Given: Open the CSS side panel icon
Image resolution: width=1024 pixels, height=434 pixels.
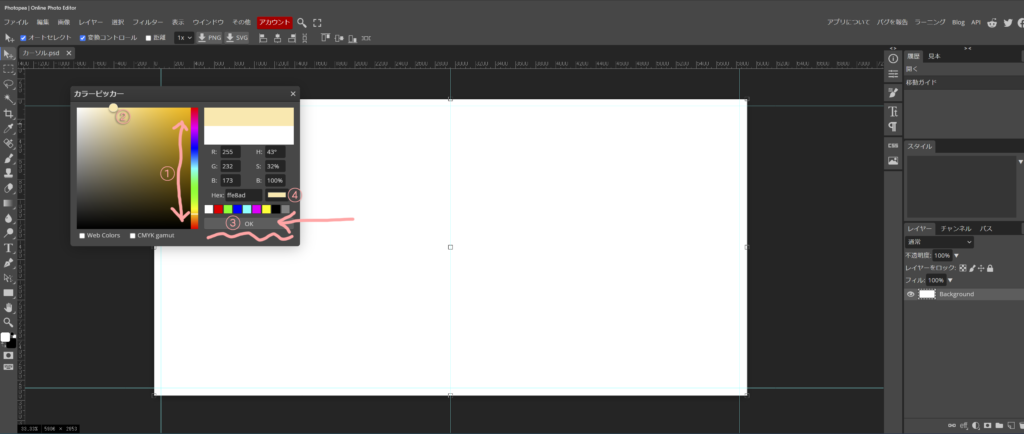Looking at the screenshot, I should (893, 145).
